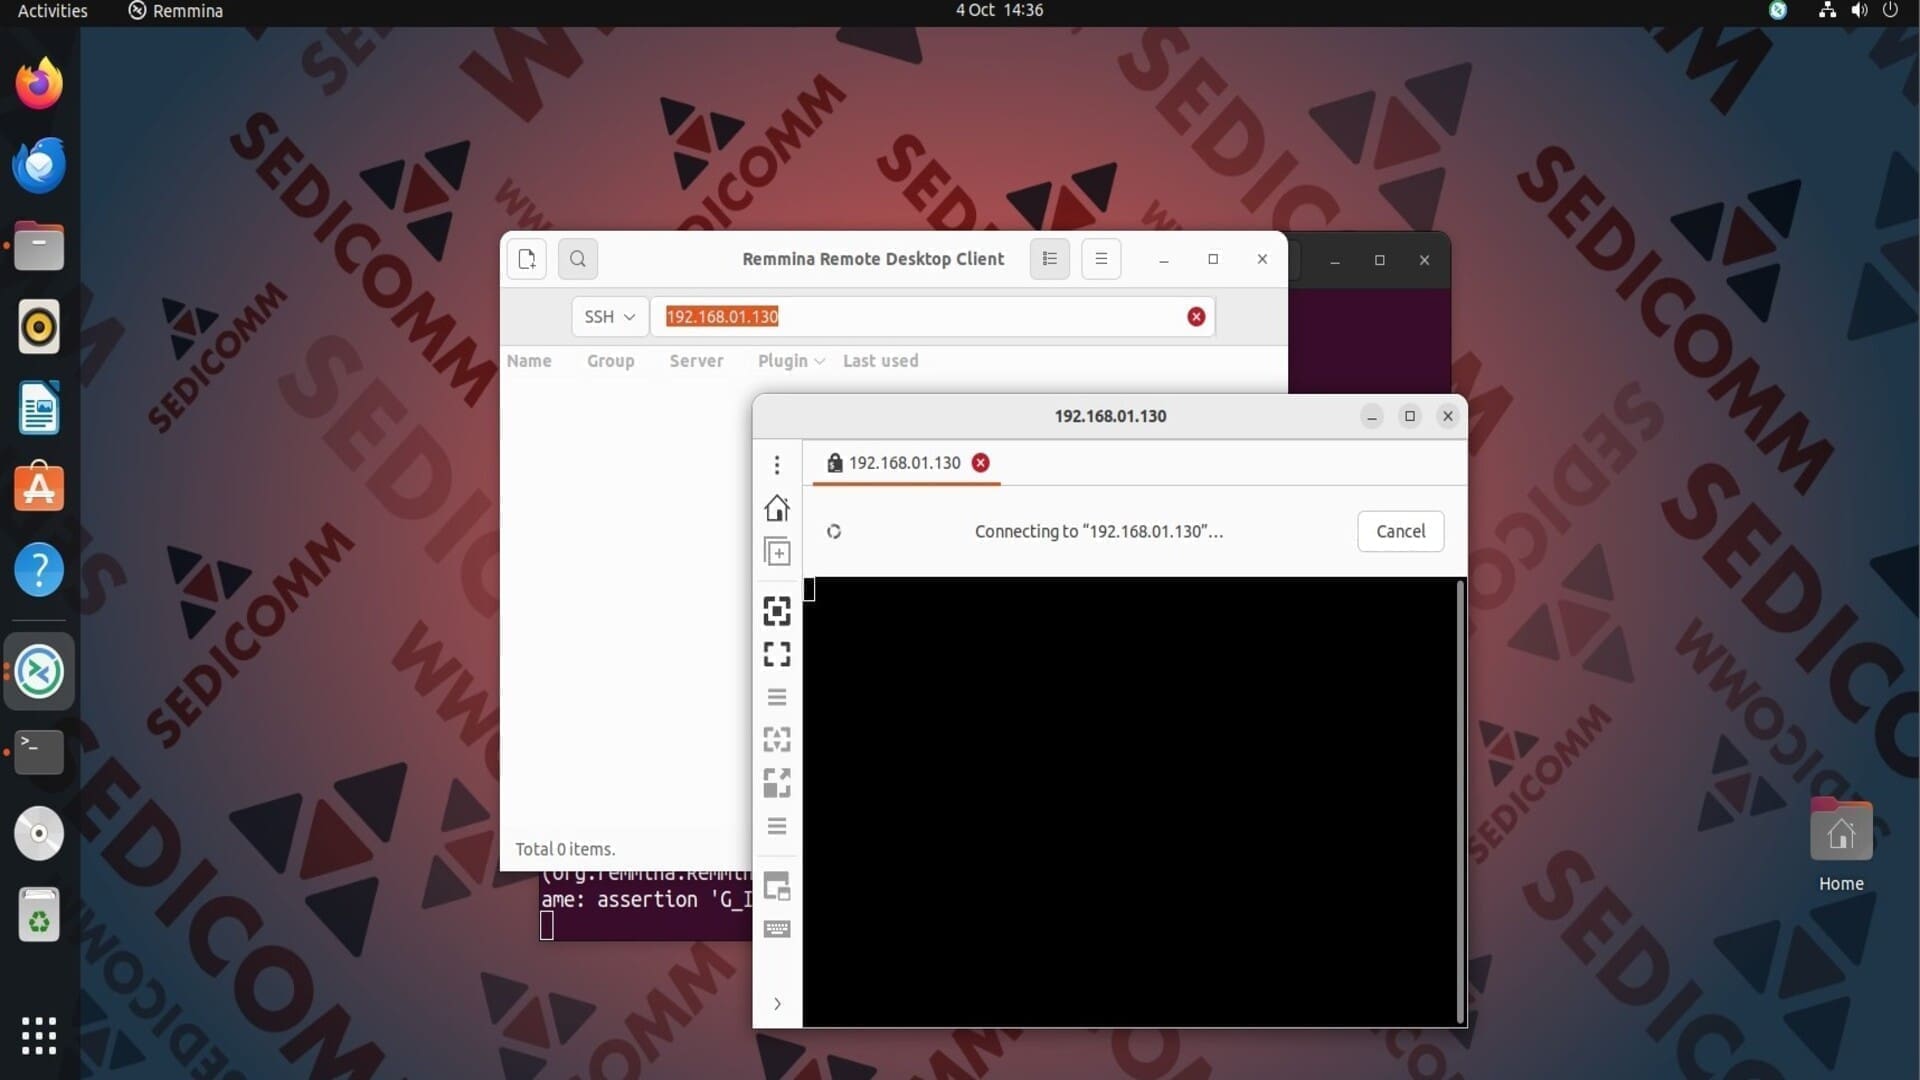Expand the sidebar toolbar with bottom chevron
This screenshot has width=1920, height=1080.
(x=777, y=1004)
